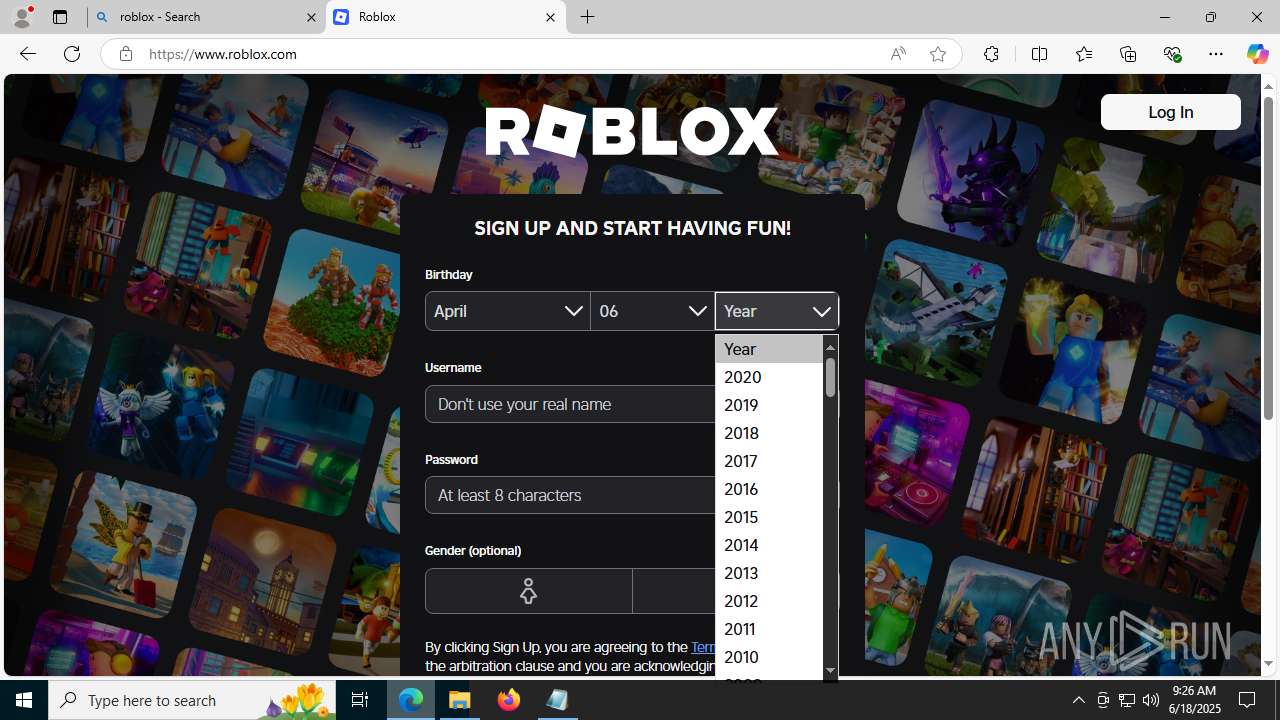Select 2020 from year list
The height and width of the screenshot is (720, 1280).
(x=769, y=377)
